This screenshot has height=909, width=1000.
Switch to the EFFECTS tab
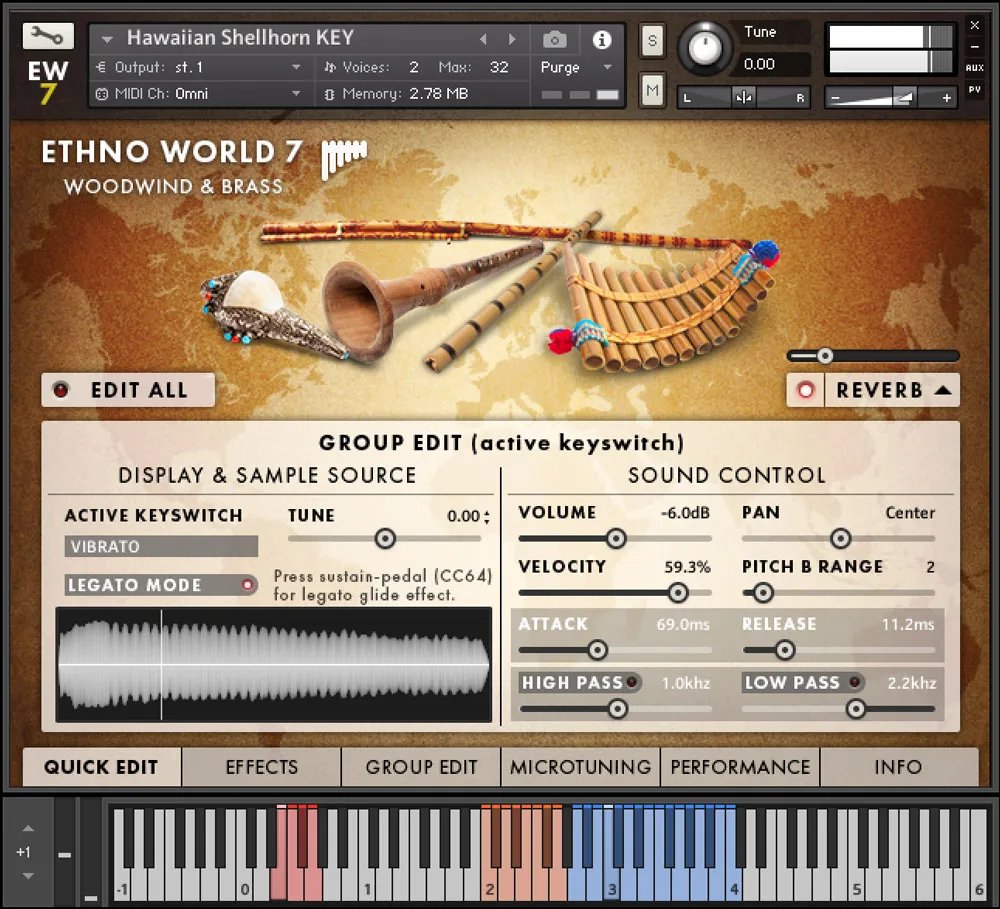(261, 767)
